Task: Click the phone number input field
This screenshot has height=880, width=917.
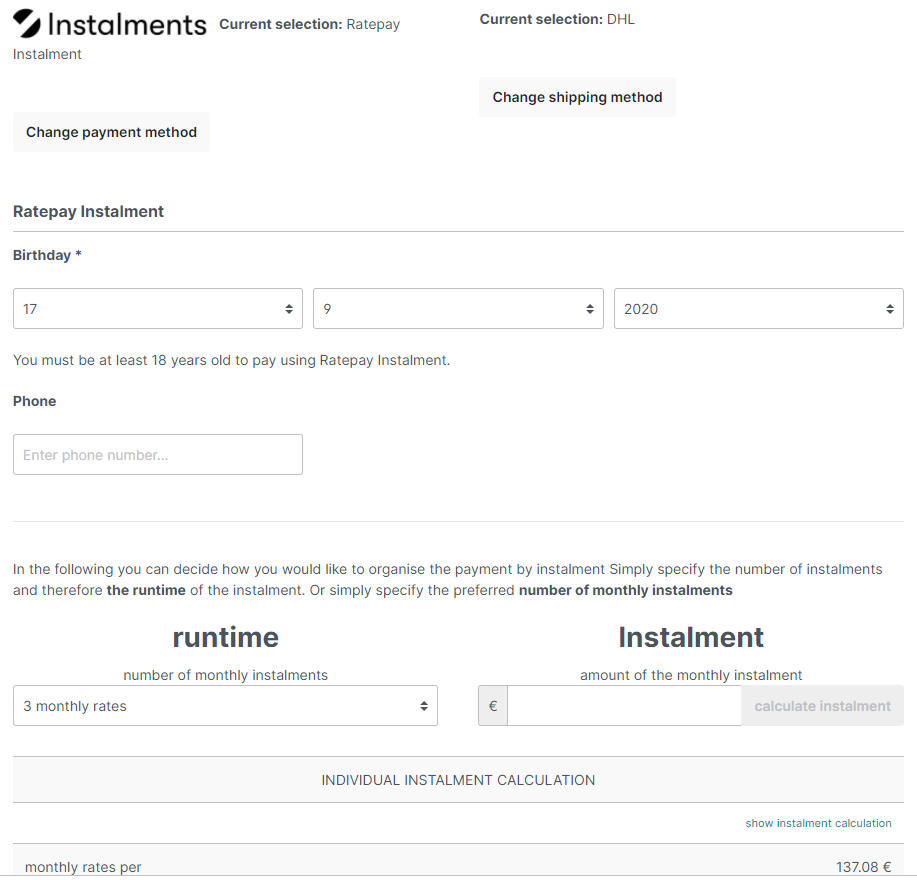Action: [x=158, y=454]
